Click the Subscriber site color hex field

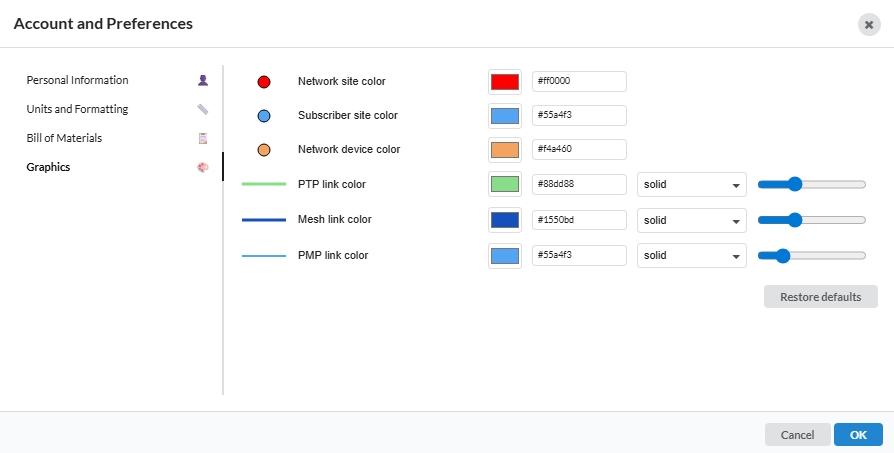pyautogui.click(x=579, y=116)
